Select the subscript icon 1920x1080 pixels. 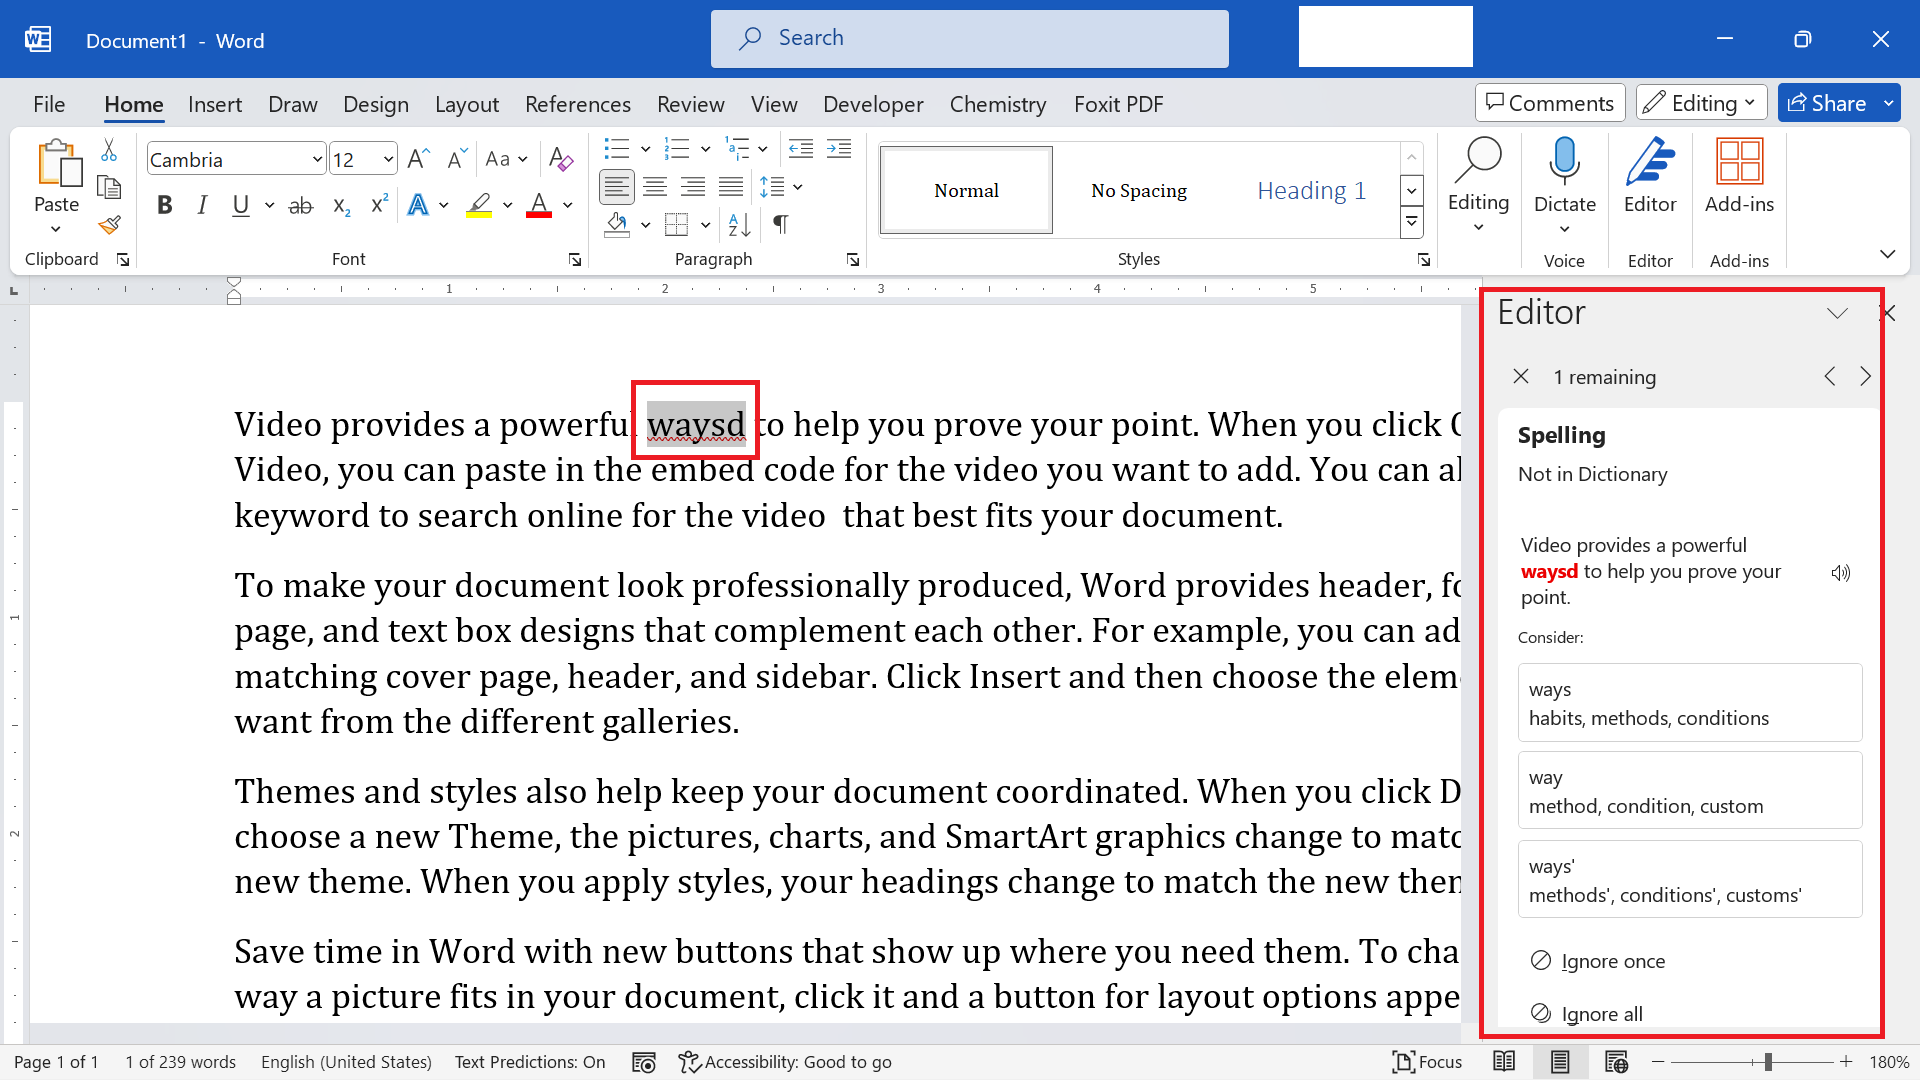[x=340, y=205]
